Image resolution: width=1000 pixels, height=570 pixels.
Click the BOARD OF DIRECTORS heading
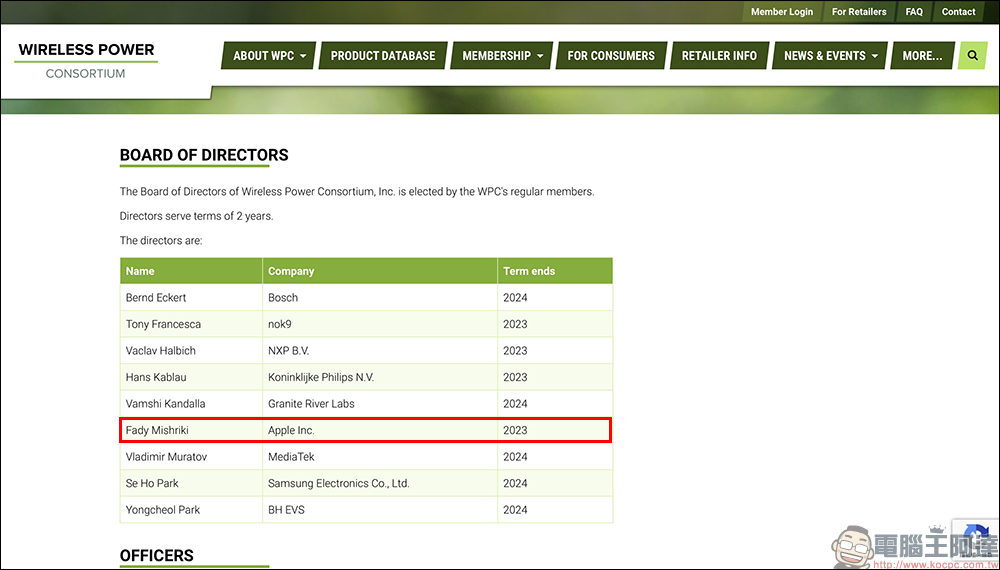click(204, 155)
